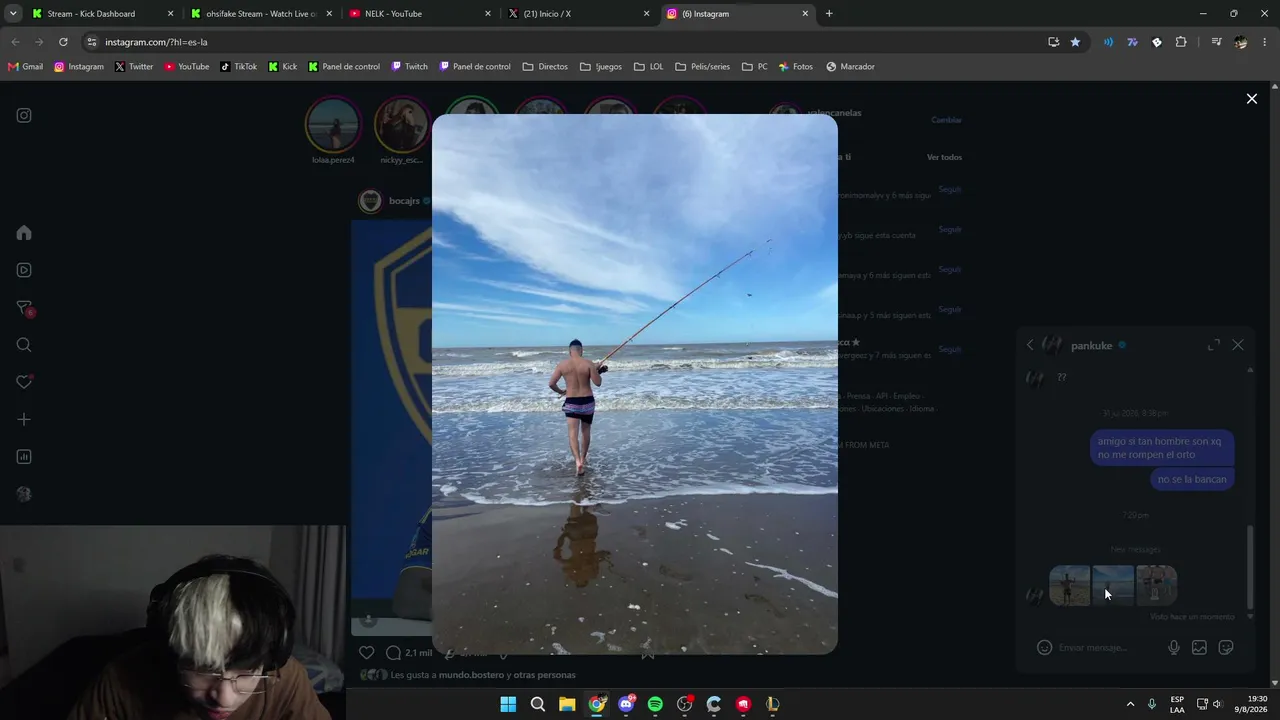Open the third photo thumbnail in chat
Screen dimensions: 1280x720
1156,586
